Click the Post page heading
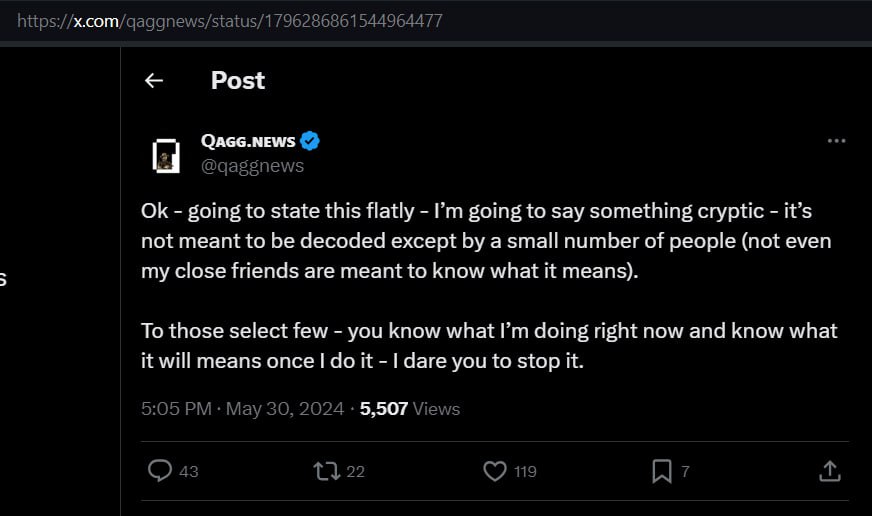Screen dimensions: 872x516 pyautogui.click(x=238, y=81)
